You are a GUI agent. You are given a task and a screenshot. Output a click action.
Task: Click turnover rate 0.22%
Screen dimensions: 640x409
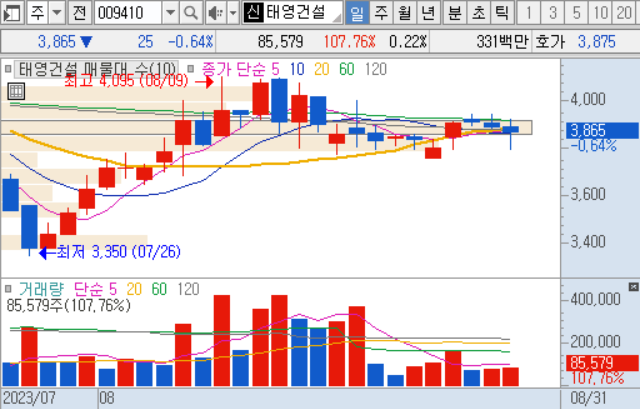[408, 42]
